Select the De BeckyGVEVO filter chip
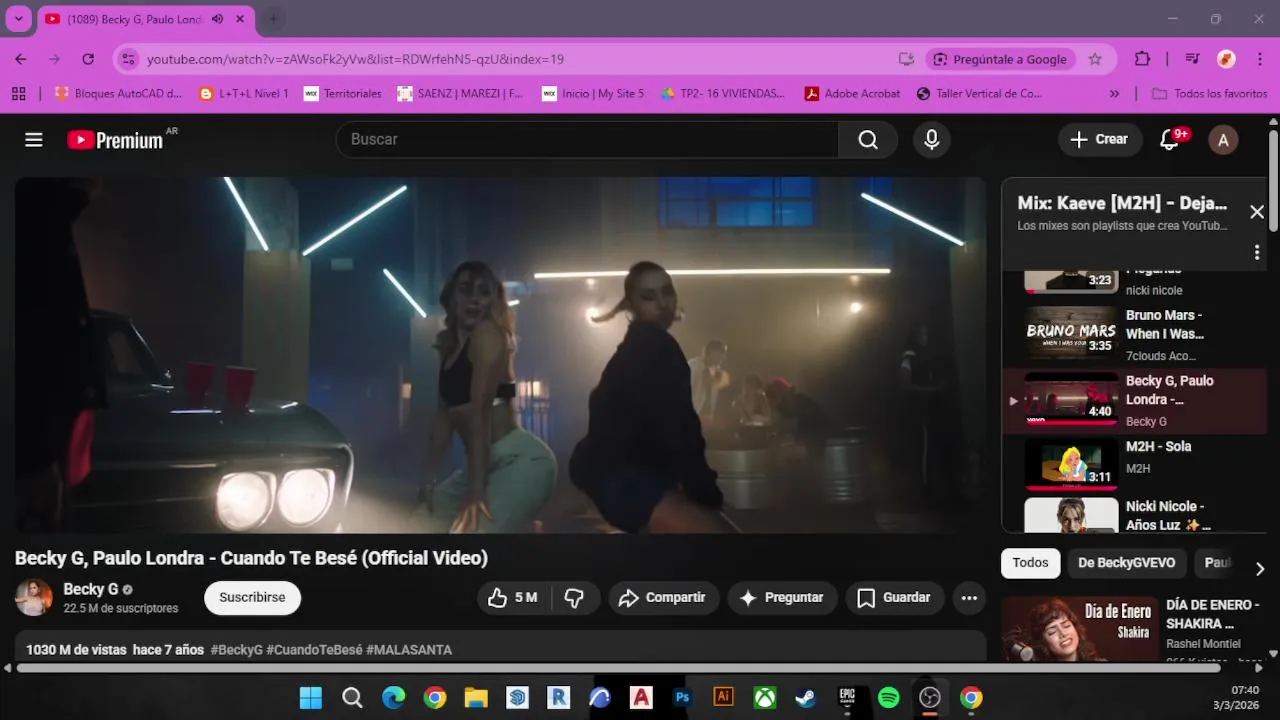Viewport: 1280px width, 720px height. (1126, 563)
